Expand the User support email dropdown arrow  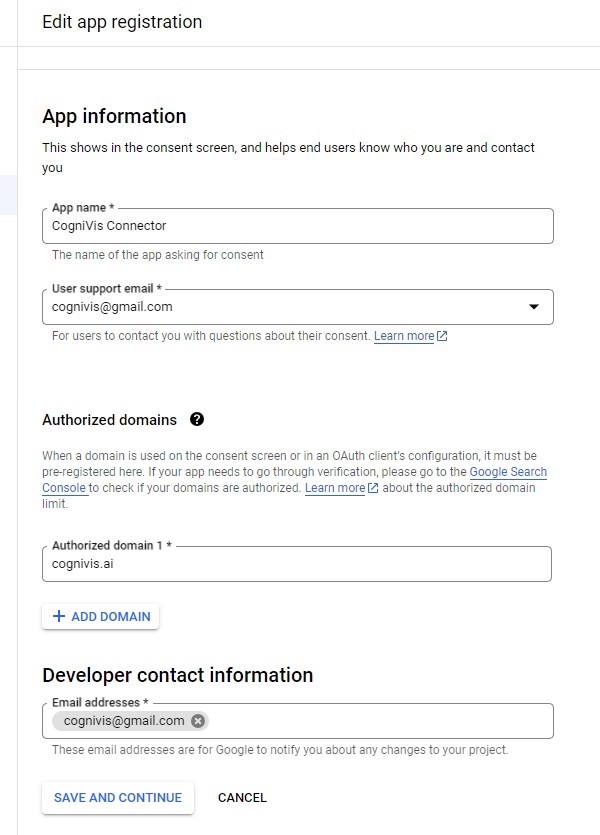pos(533,307)
